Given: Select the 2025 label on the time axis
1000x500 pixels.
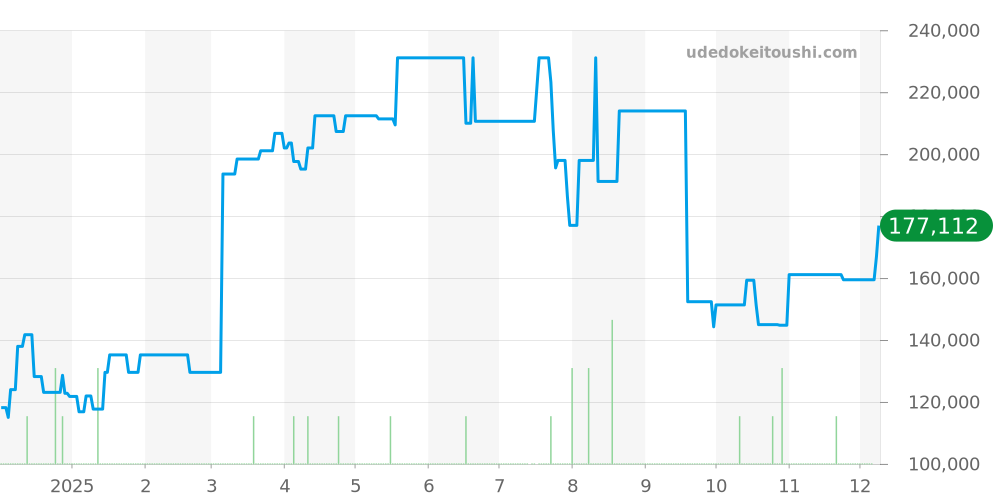Looking at the screenshot, I should 71,487.
